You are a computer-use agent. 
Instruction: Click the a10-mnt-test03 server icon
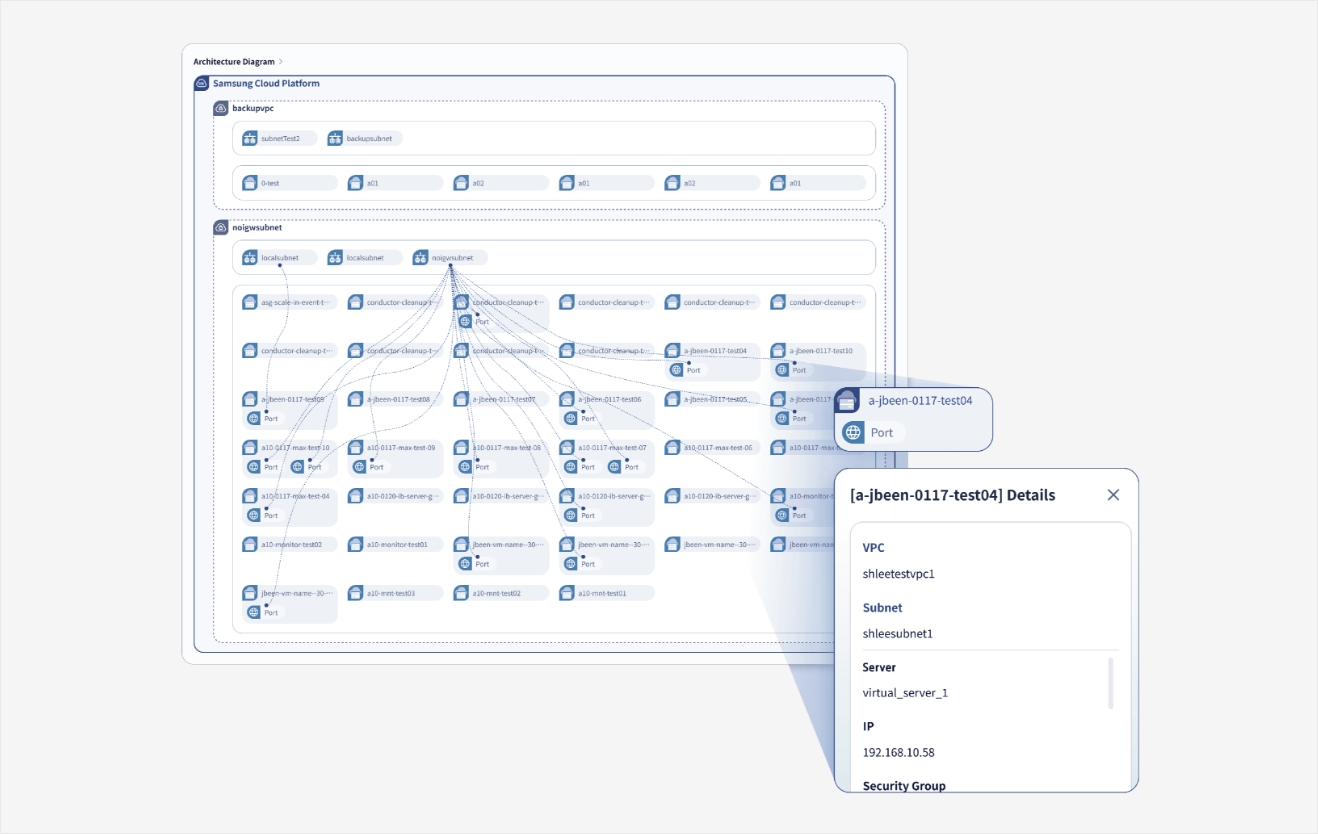tap(356, 593)
